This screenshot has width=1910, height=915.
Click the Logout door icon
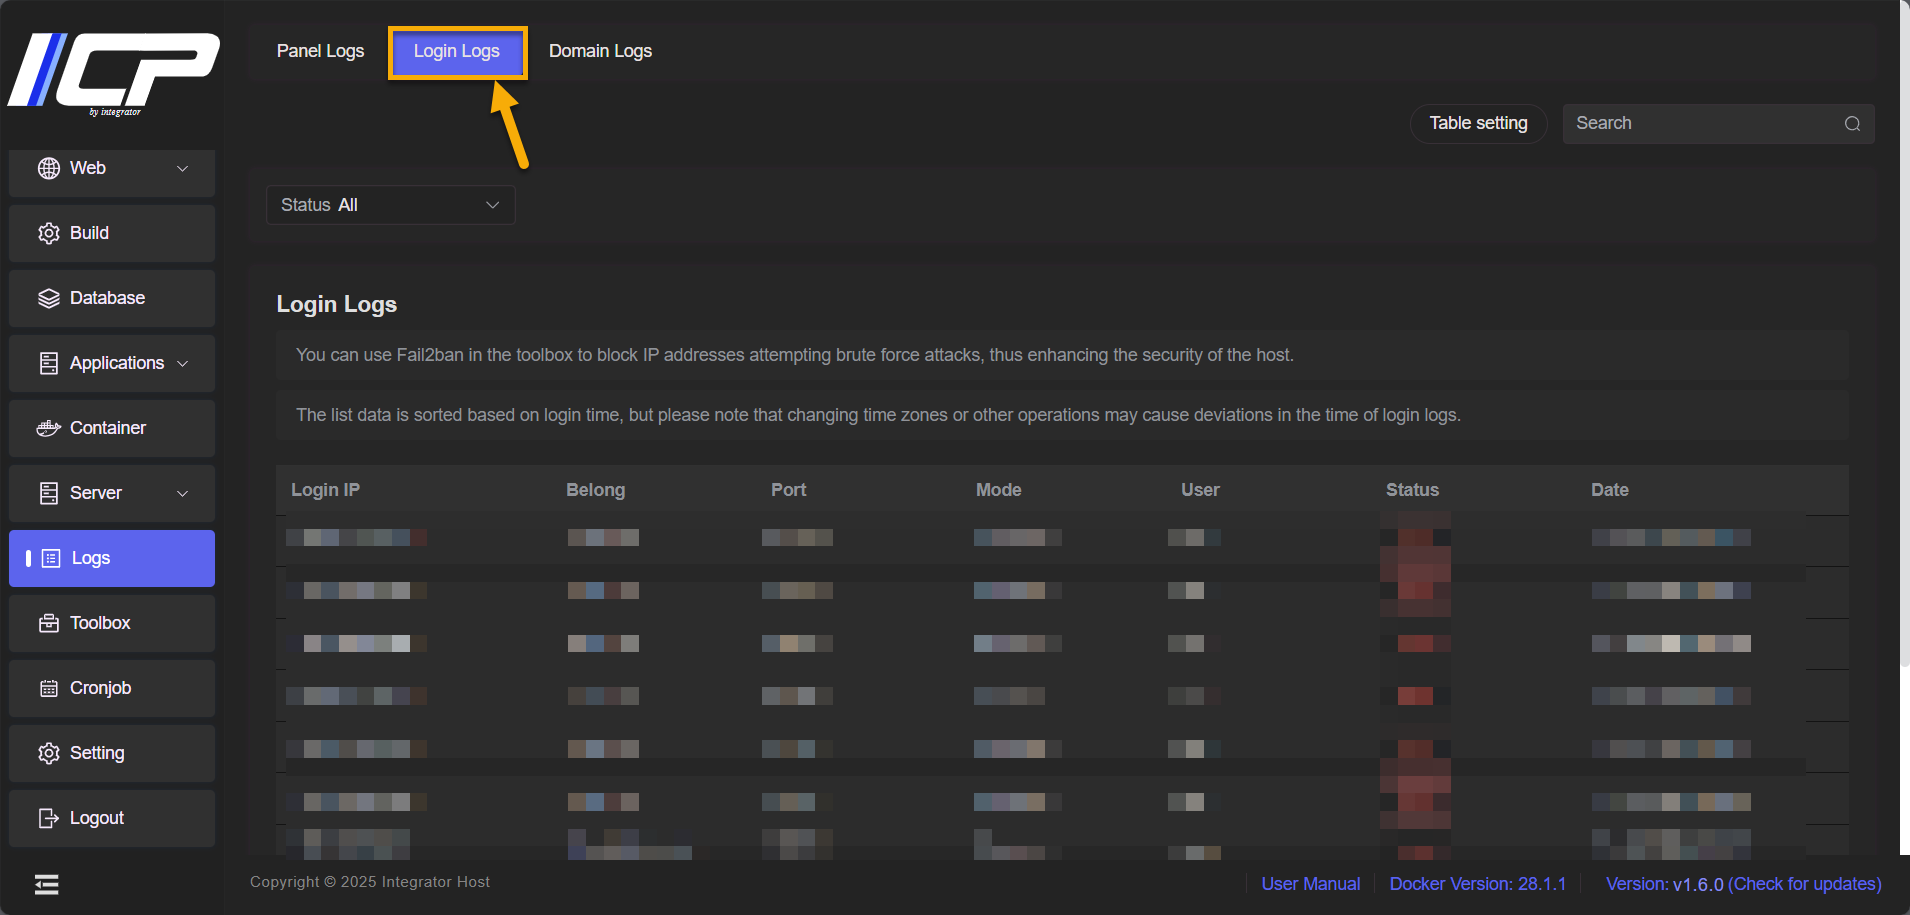49,818
